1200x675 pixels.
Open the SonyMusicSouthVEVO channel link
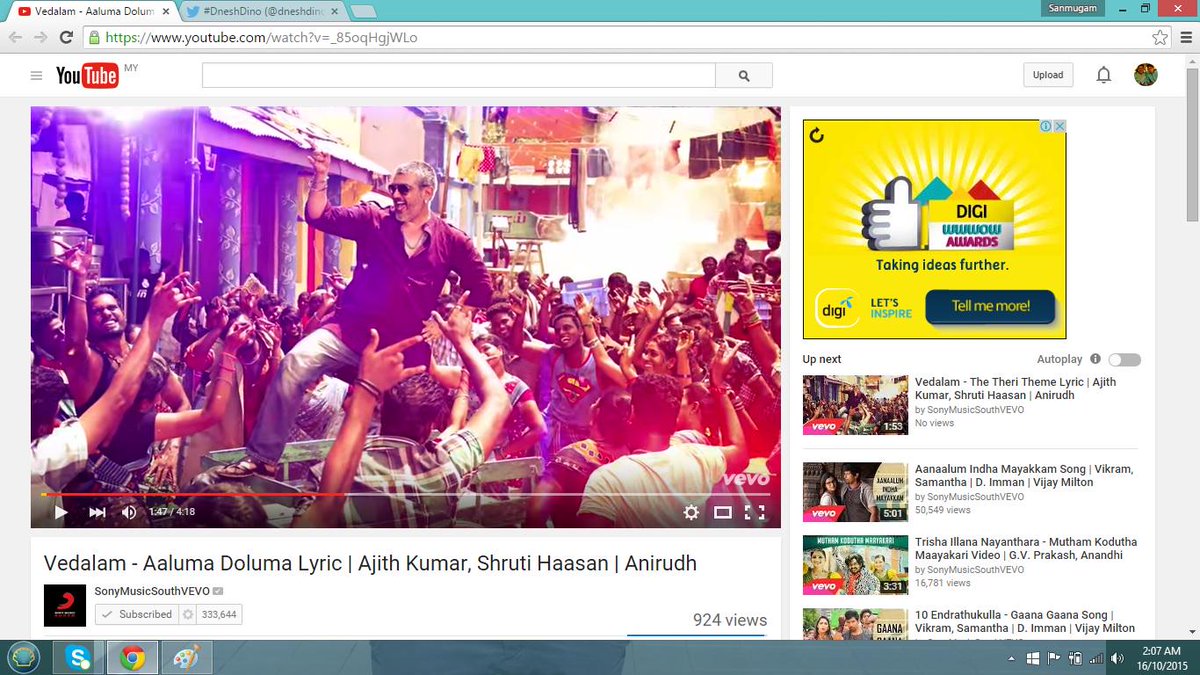pos(152,591)
